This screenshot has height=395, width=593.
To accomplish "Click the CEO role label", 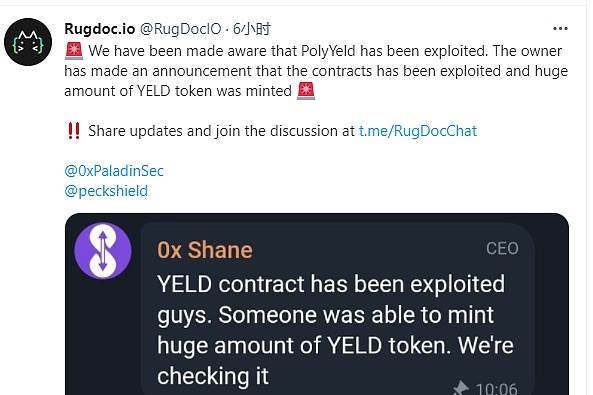I will tap(502, 249).
